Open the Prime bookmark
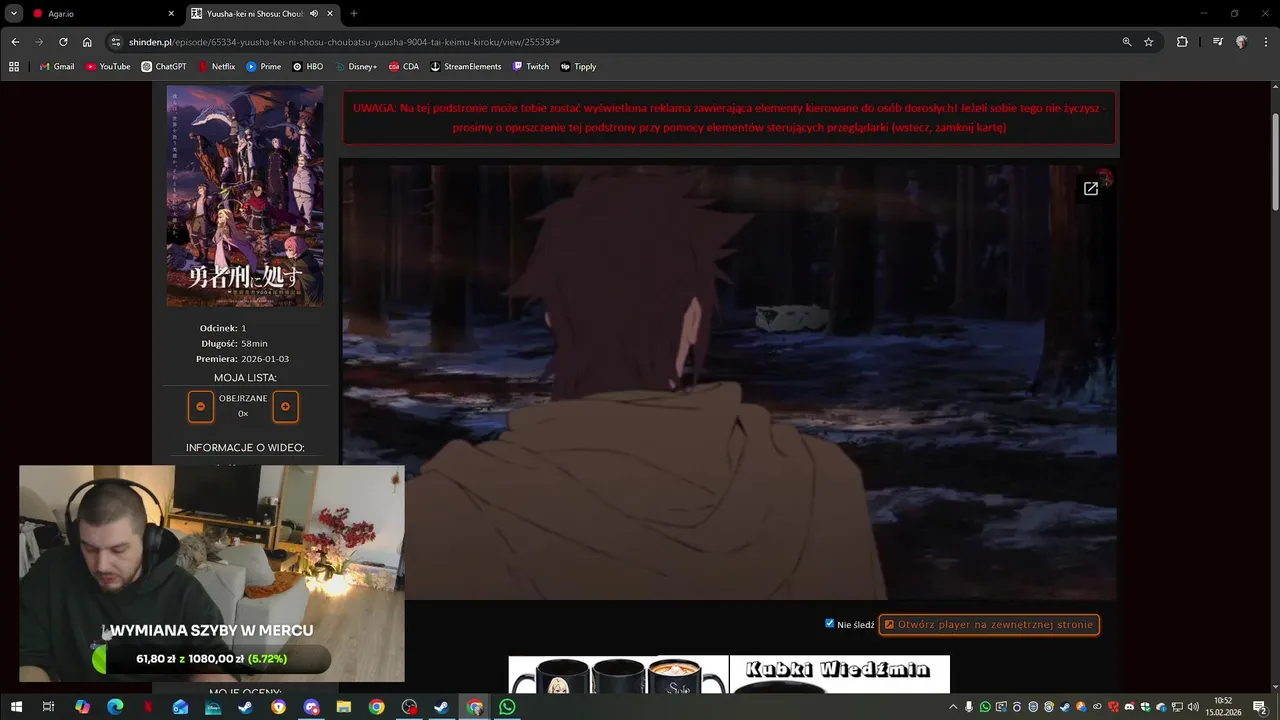Screen dimensions: 1280x720 (x=264, y=67)
